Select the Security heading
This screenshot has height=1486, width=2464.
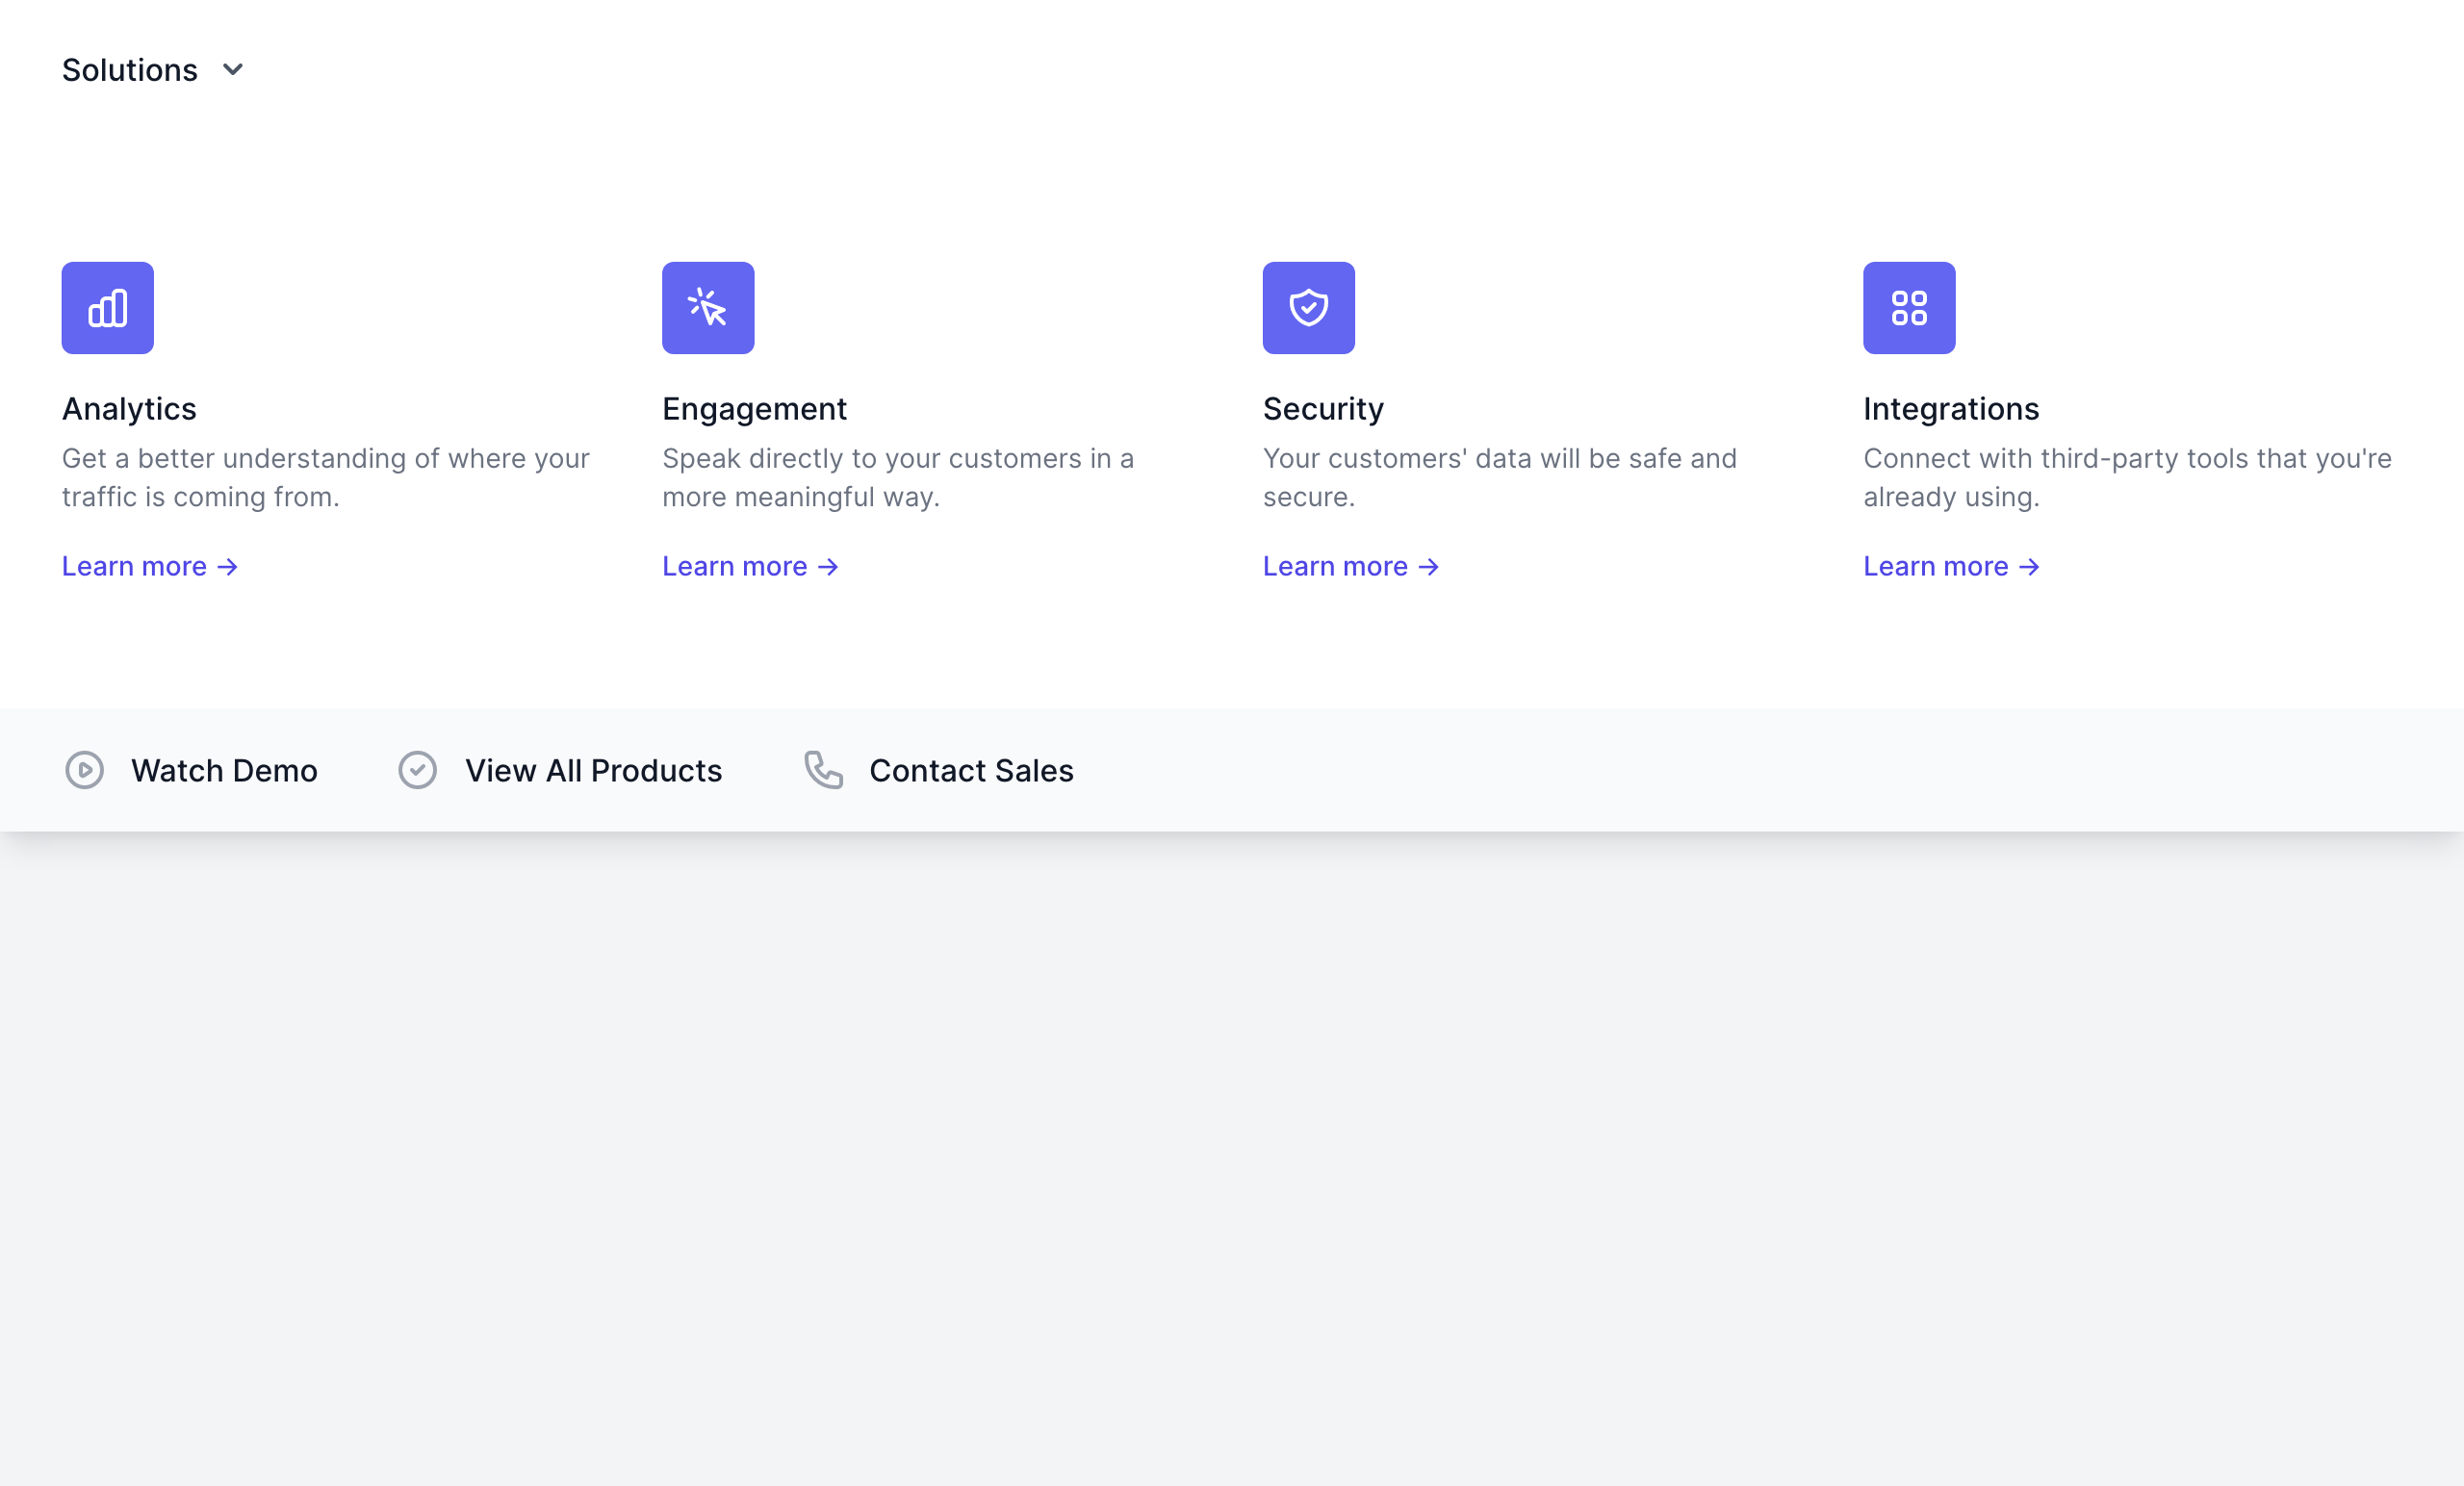pyautogui.click(x=1322, y=409)
